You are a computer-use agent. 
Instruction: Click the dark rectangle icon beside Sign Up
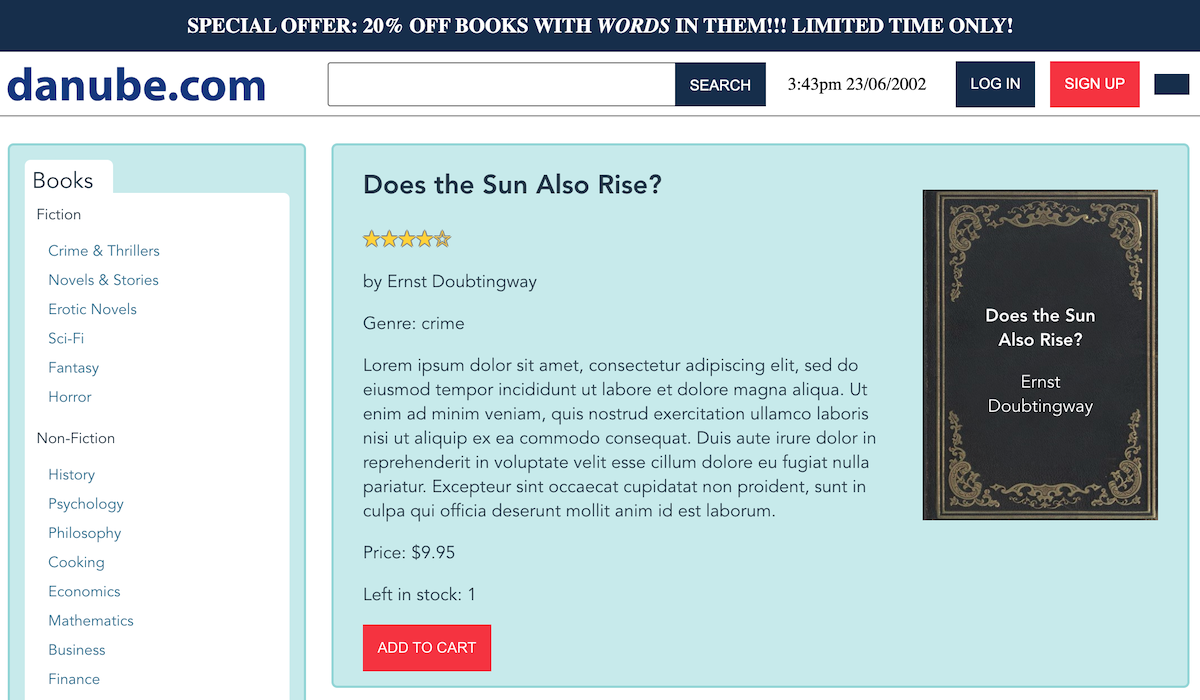pyautogui.click(x=1171, y=85)
